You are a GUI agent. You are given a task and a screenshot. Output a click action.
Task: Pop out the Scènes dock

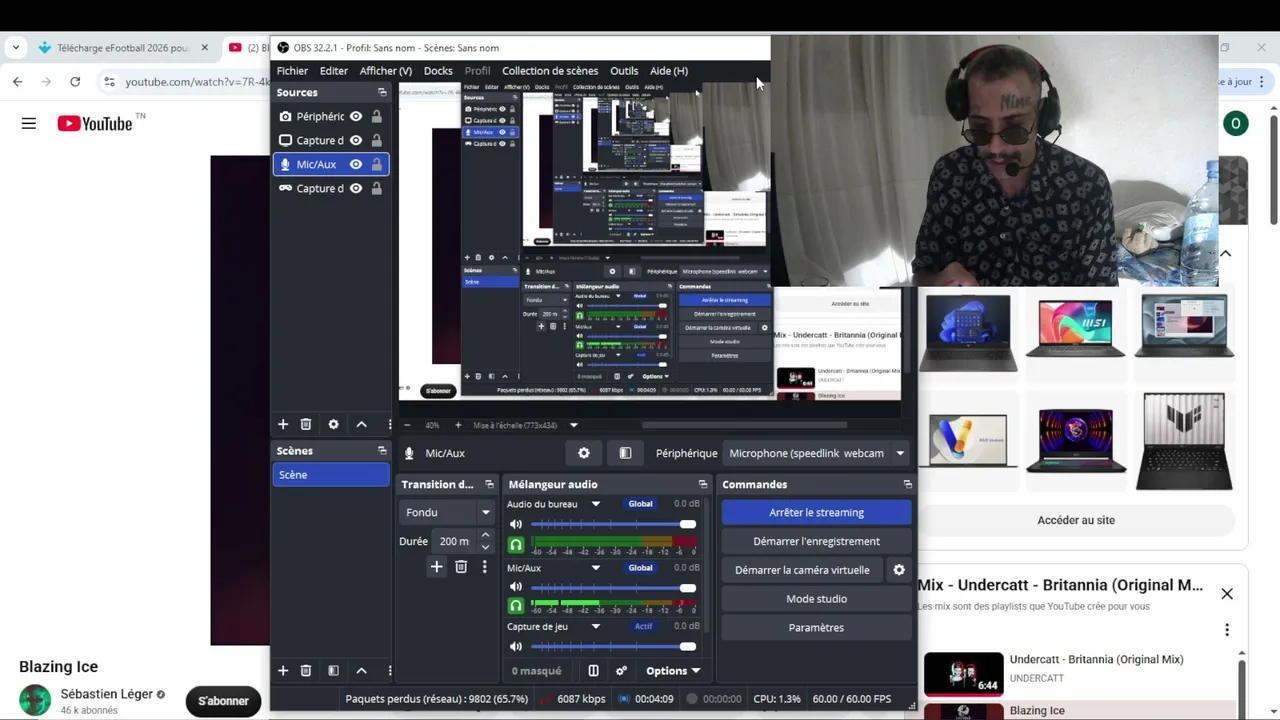click(382, 451)
